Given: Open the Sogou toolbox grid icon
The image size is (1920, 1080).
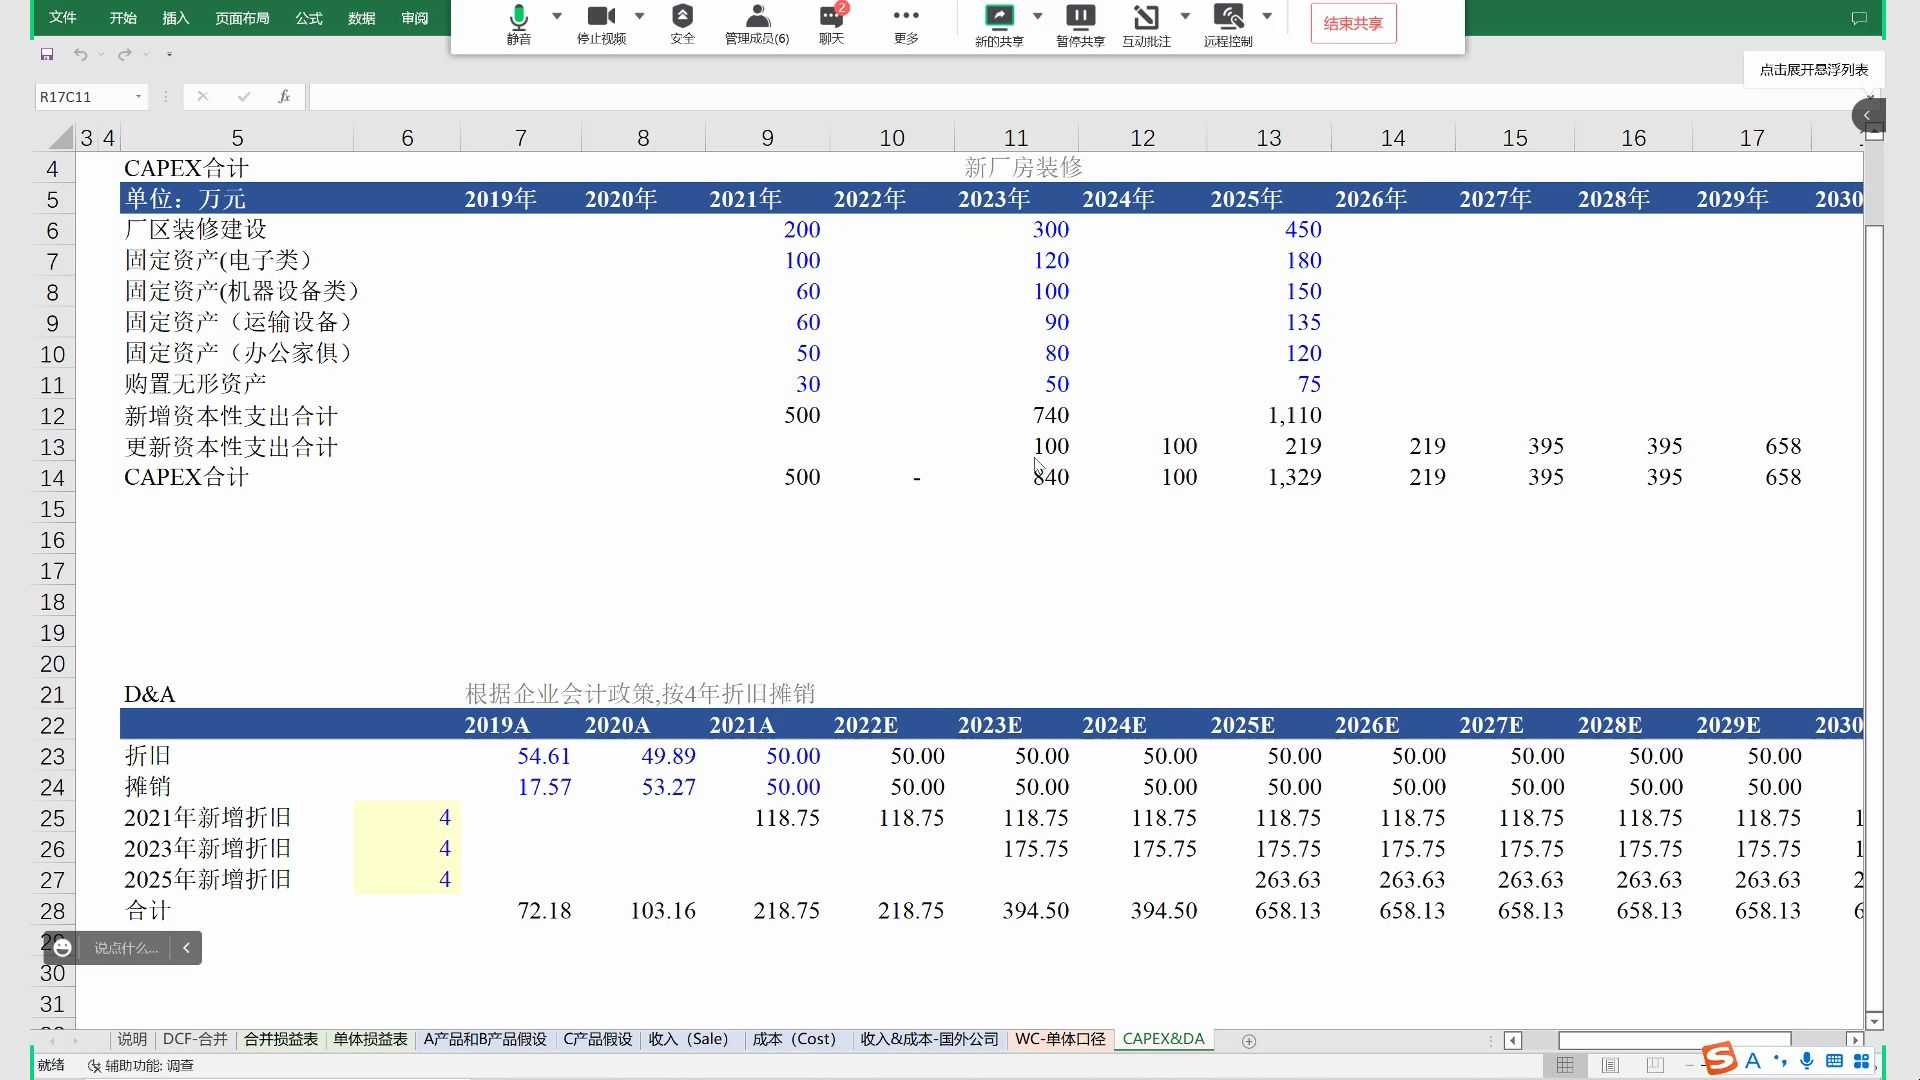Looking at the screenshot, I should coord(1861,1060).
